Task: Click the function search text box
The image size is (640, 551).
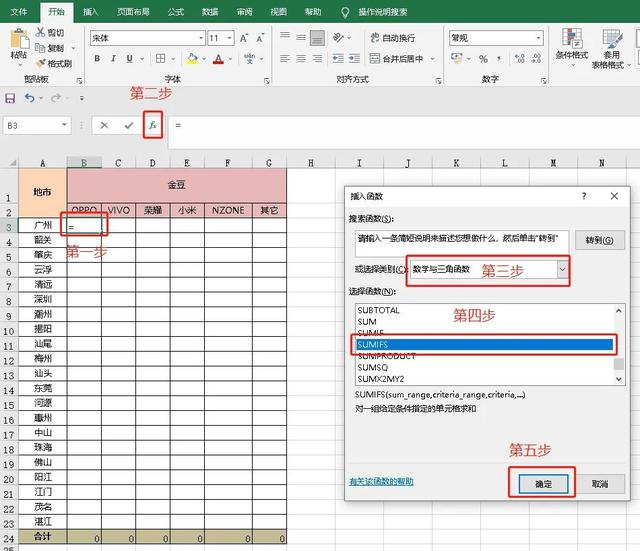Action: tap(461, 244)
